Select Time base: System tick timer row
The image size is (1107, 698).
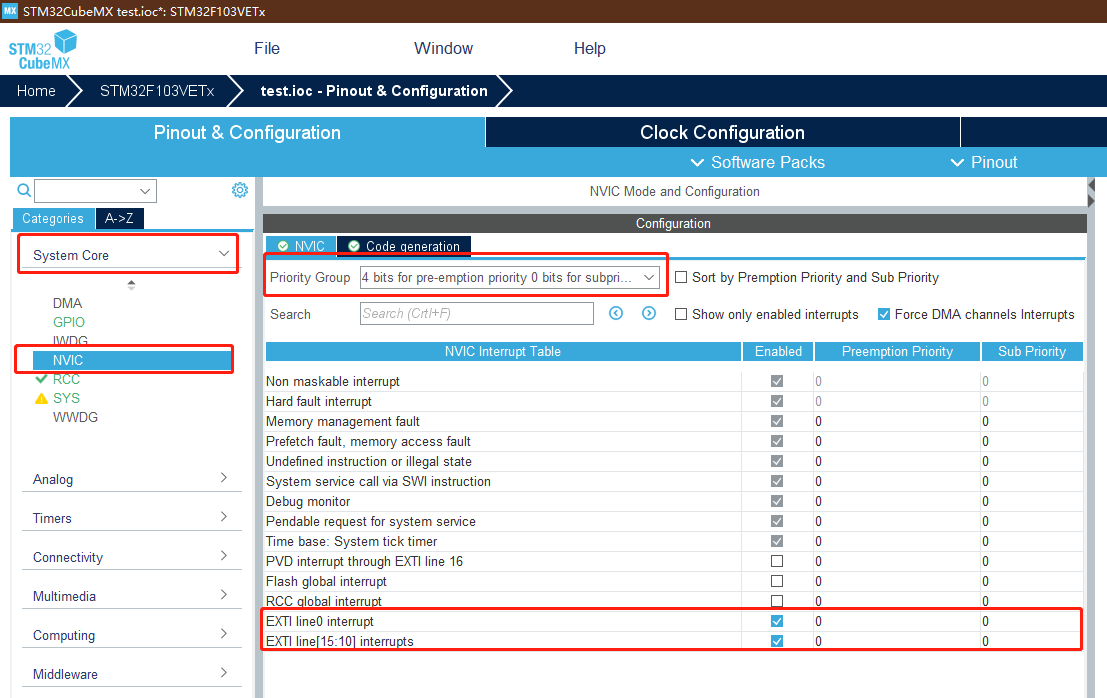(674, 541)
